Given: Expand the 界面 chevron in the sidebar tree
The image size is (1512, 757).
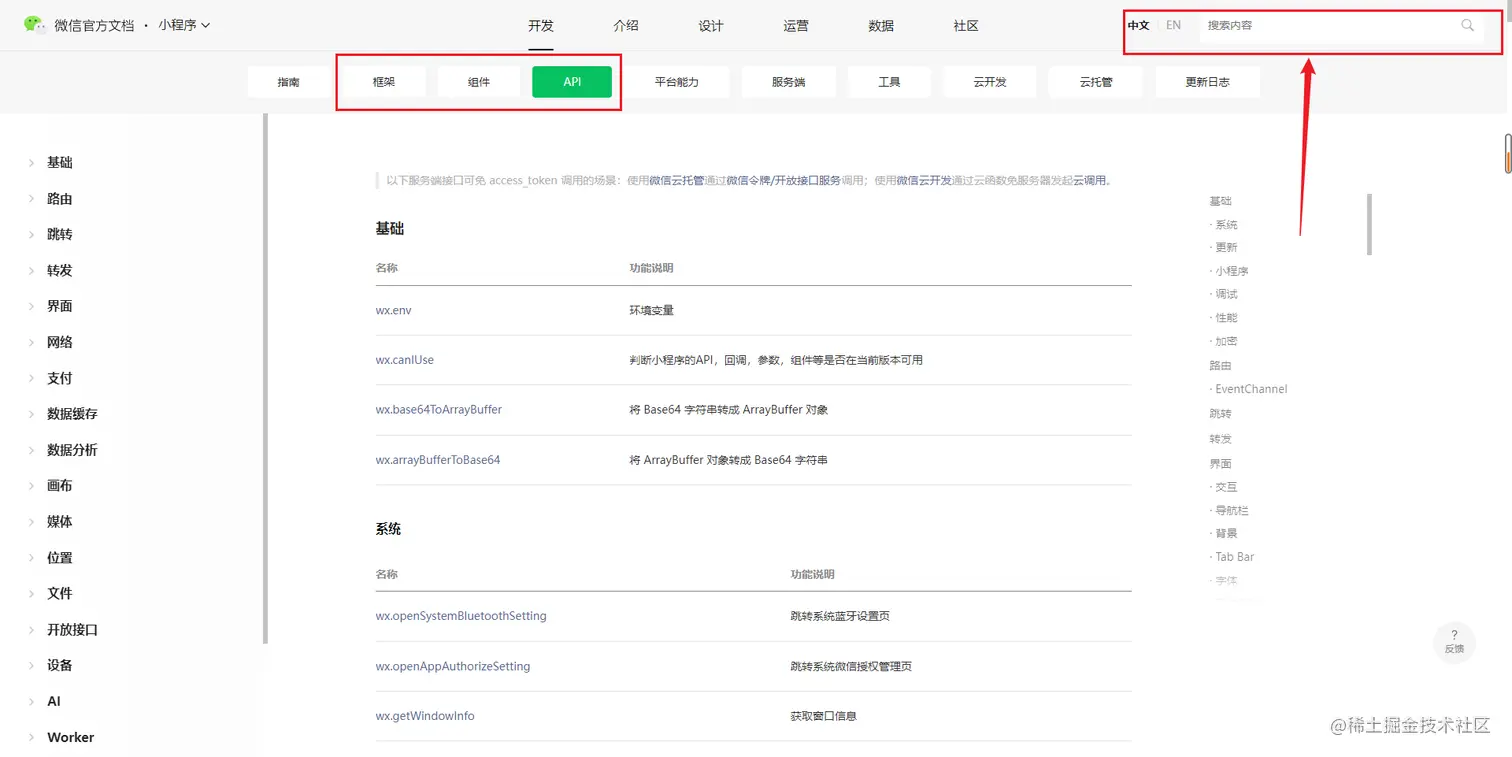Looking at the screenshot, I should (x=31, y=307).
